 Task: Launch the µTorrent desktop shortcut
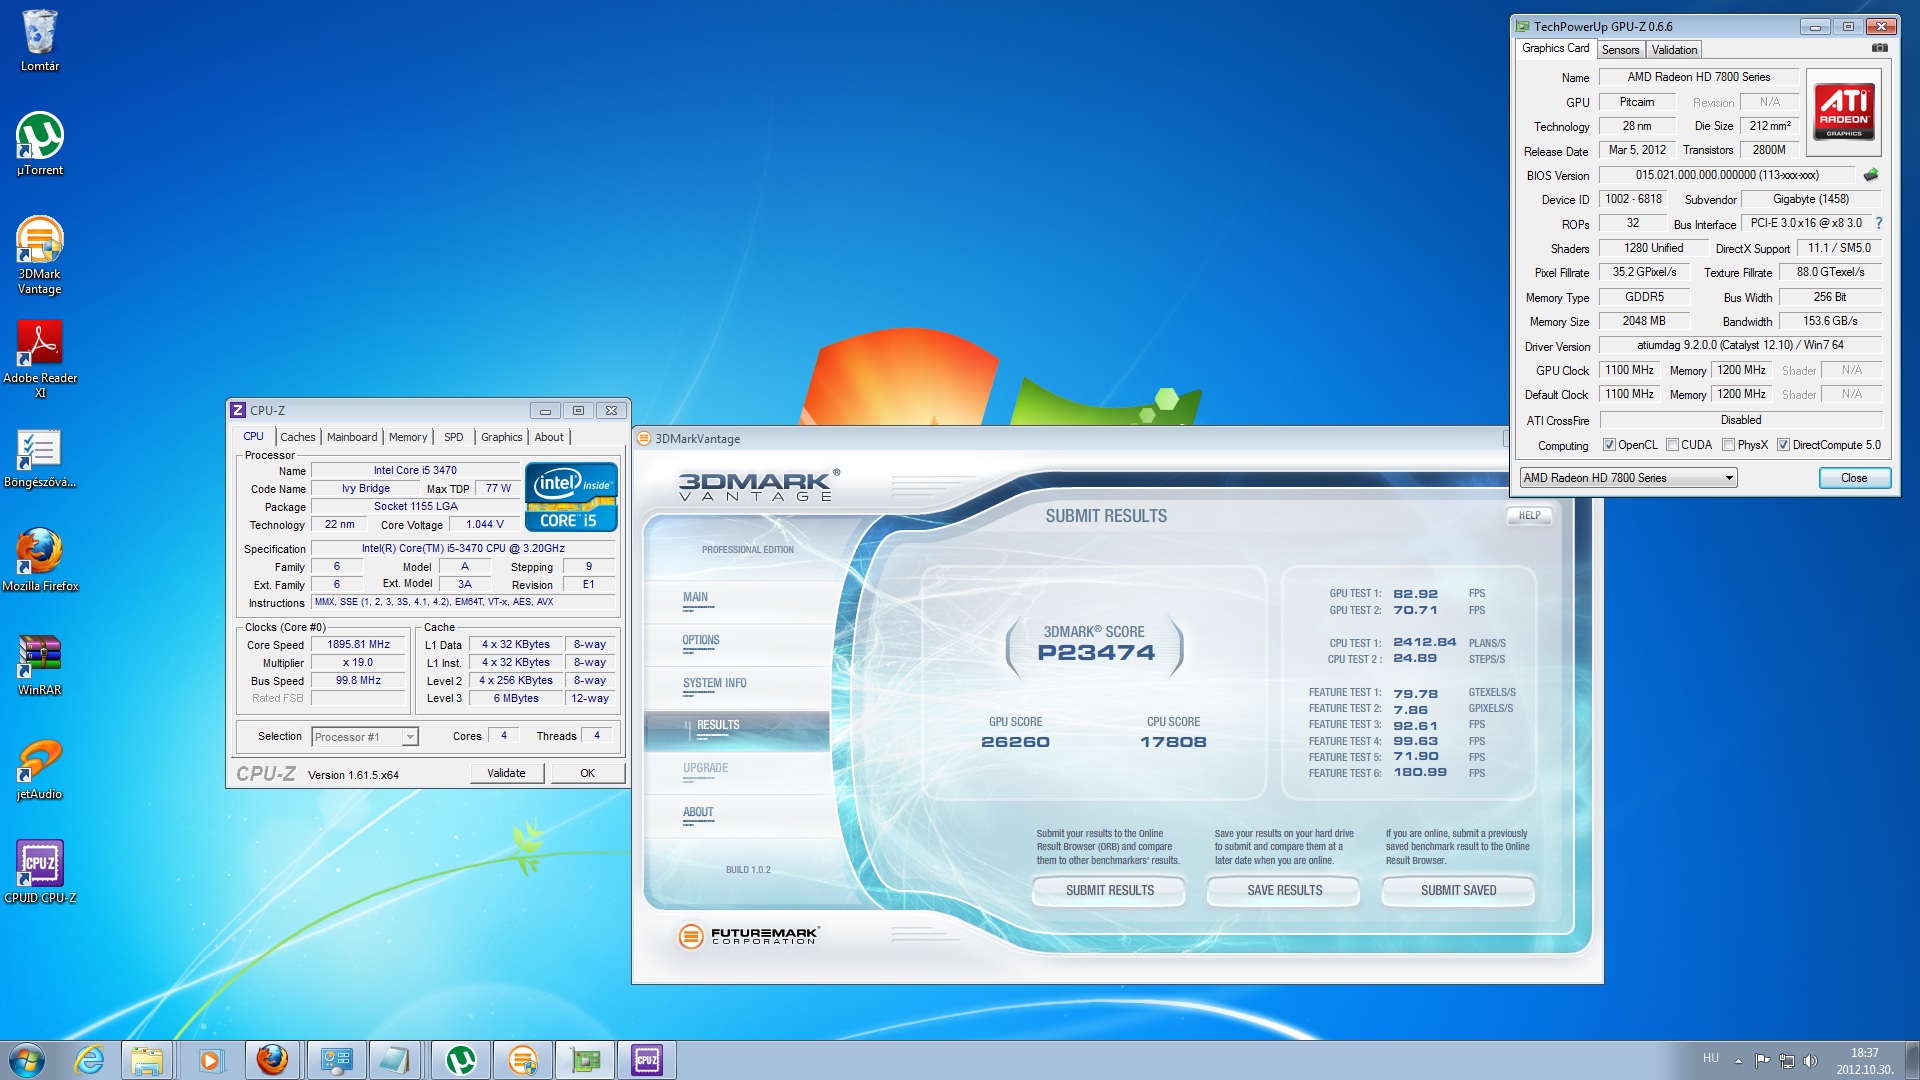pos(40,145)
